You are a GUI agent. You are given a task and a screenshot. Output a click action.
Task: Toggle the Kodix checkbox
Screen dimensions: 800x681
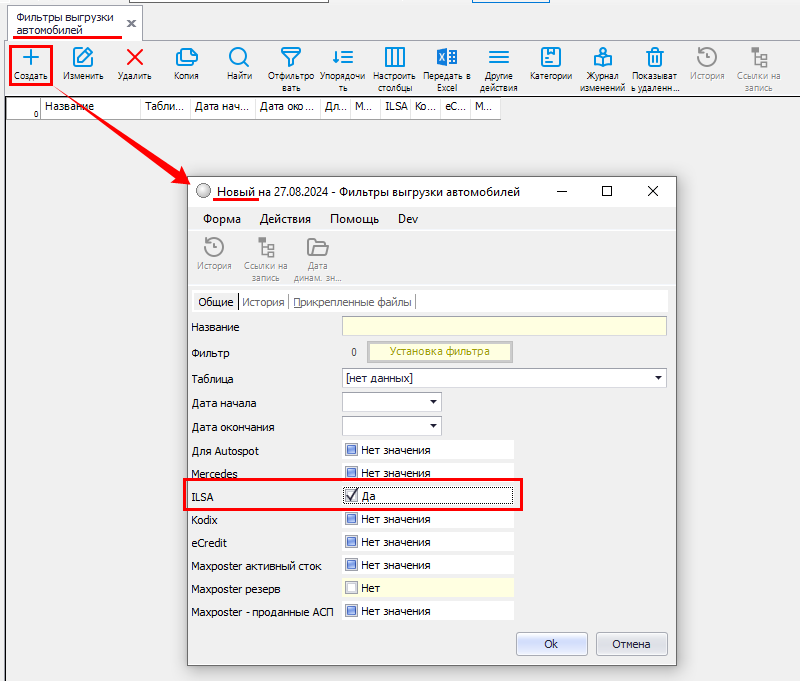click(x=351, y=519)
